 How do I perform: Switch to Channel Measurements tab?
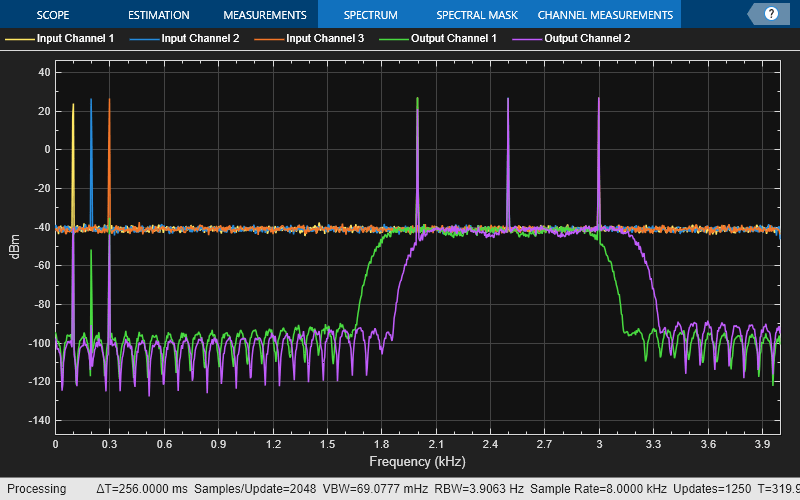605,15
